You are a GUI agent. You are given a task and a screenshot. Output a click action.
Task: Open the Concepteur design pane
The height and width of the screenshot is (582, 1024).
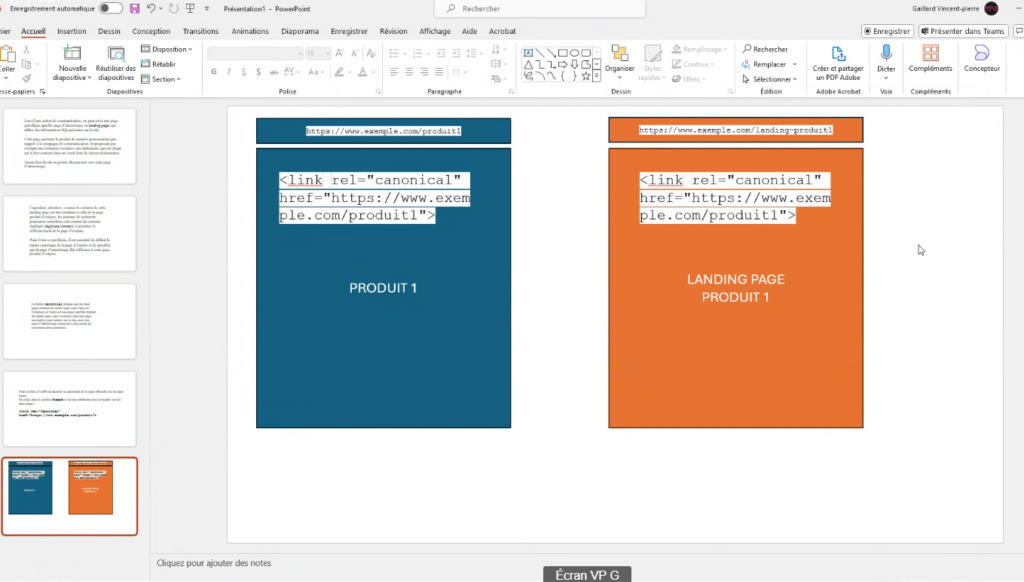coord(981,58)
